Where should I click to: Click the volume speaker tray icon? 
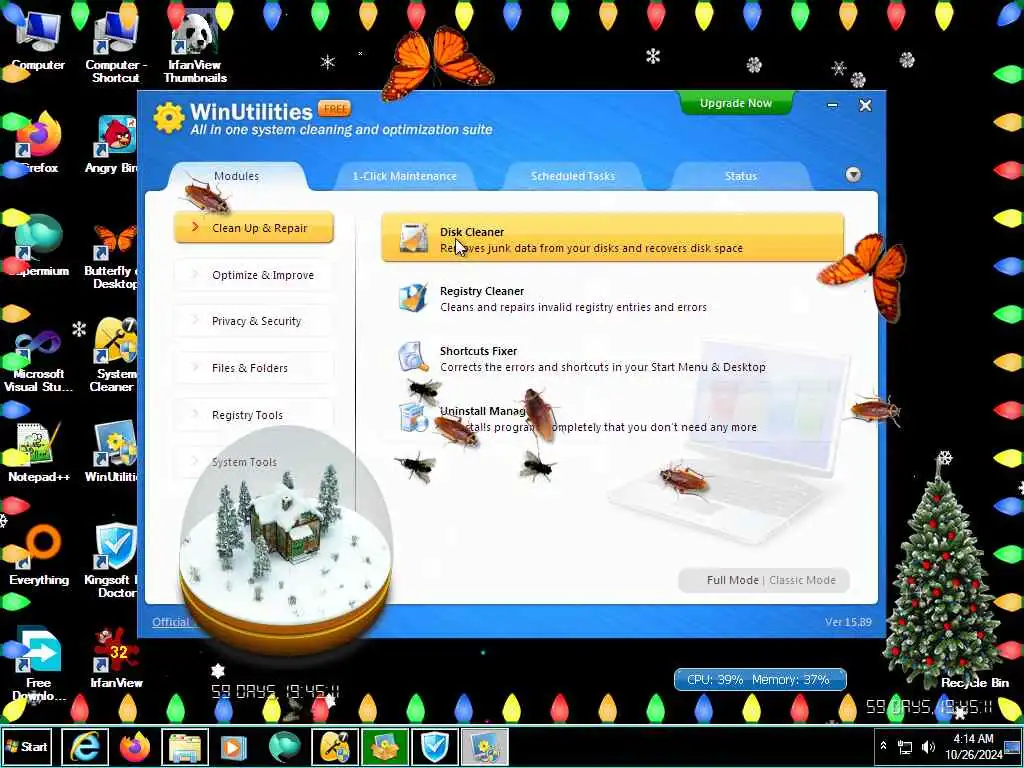pos(928,746)
